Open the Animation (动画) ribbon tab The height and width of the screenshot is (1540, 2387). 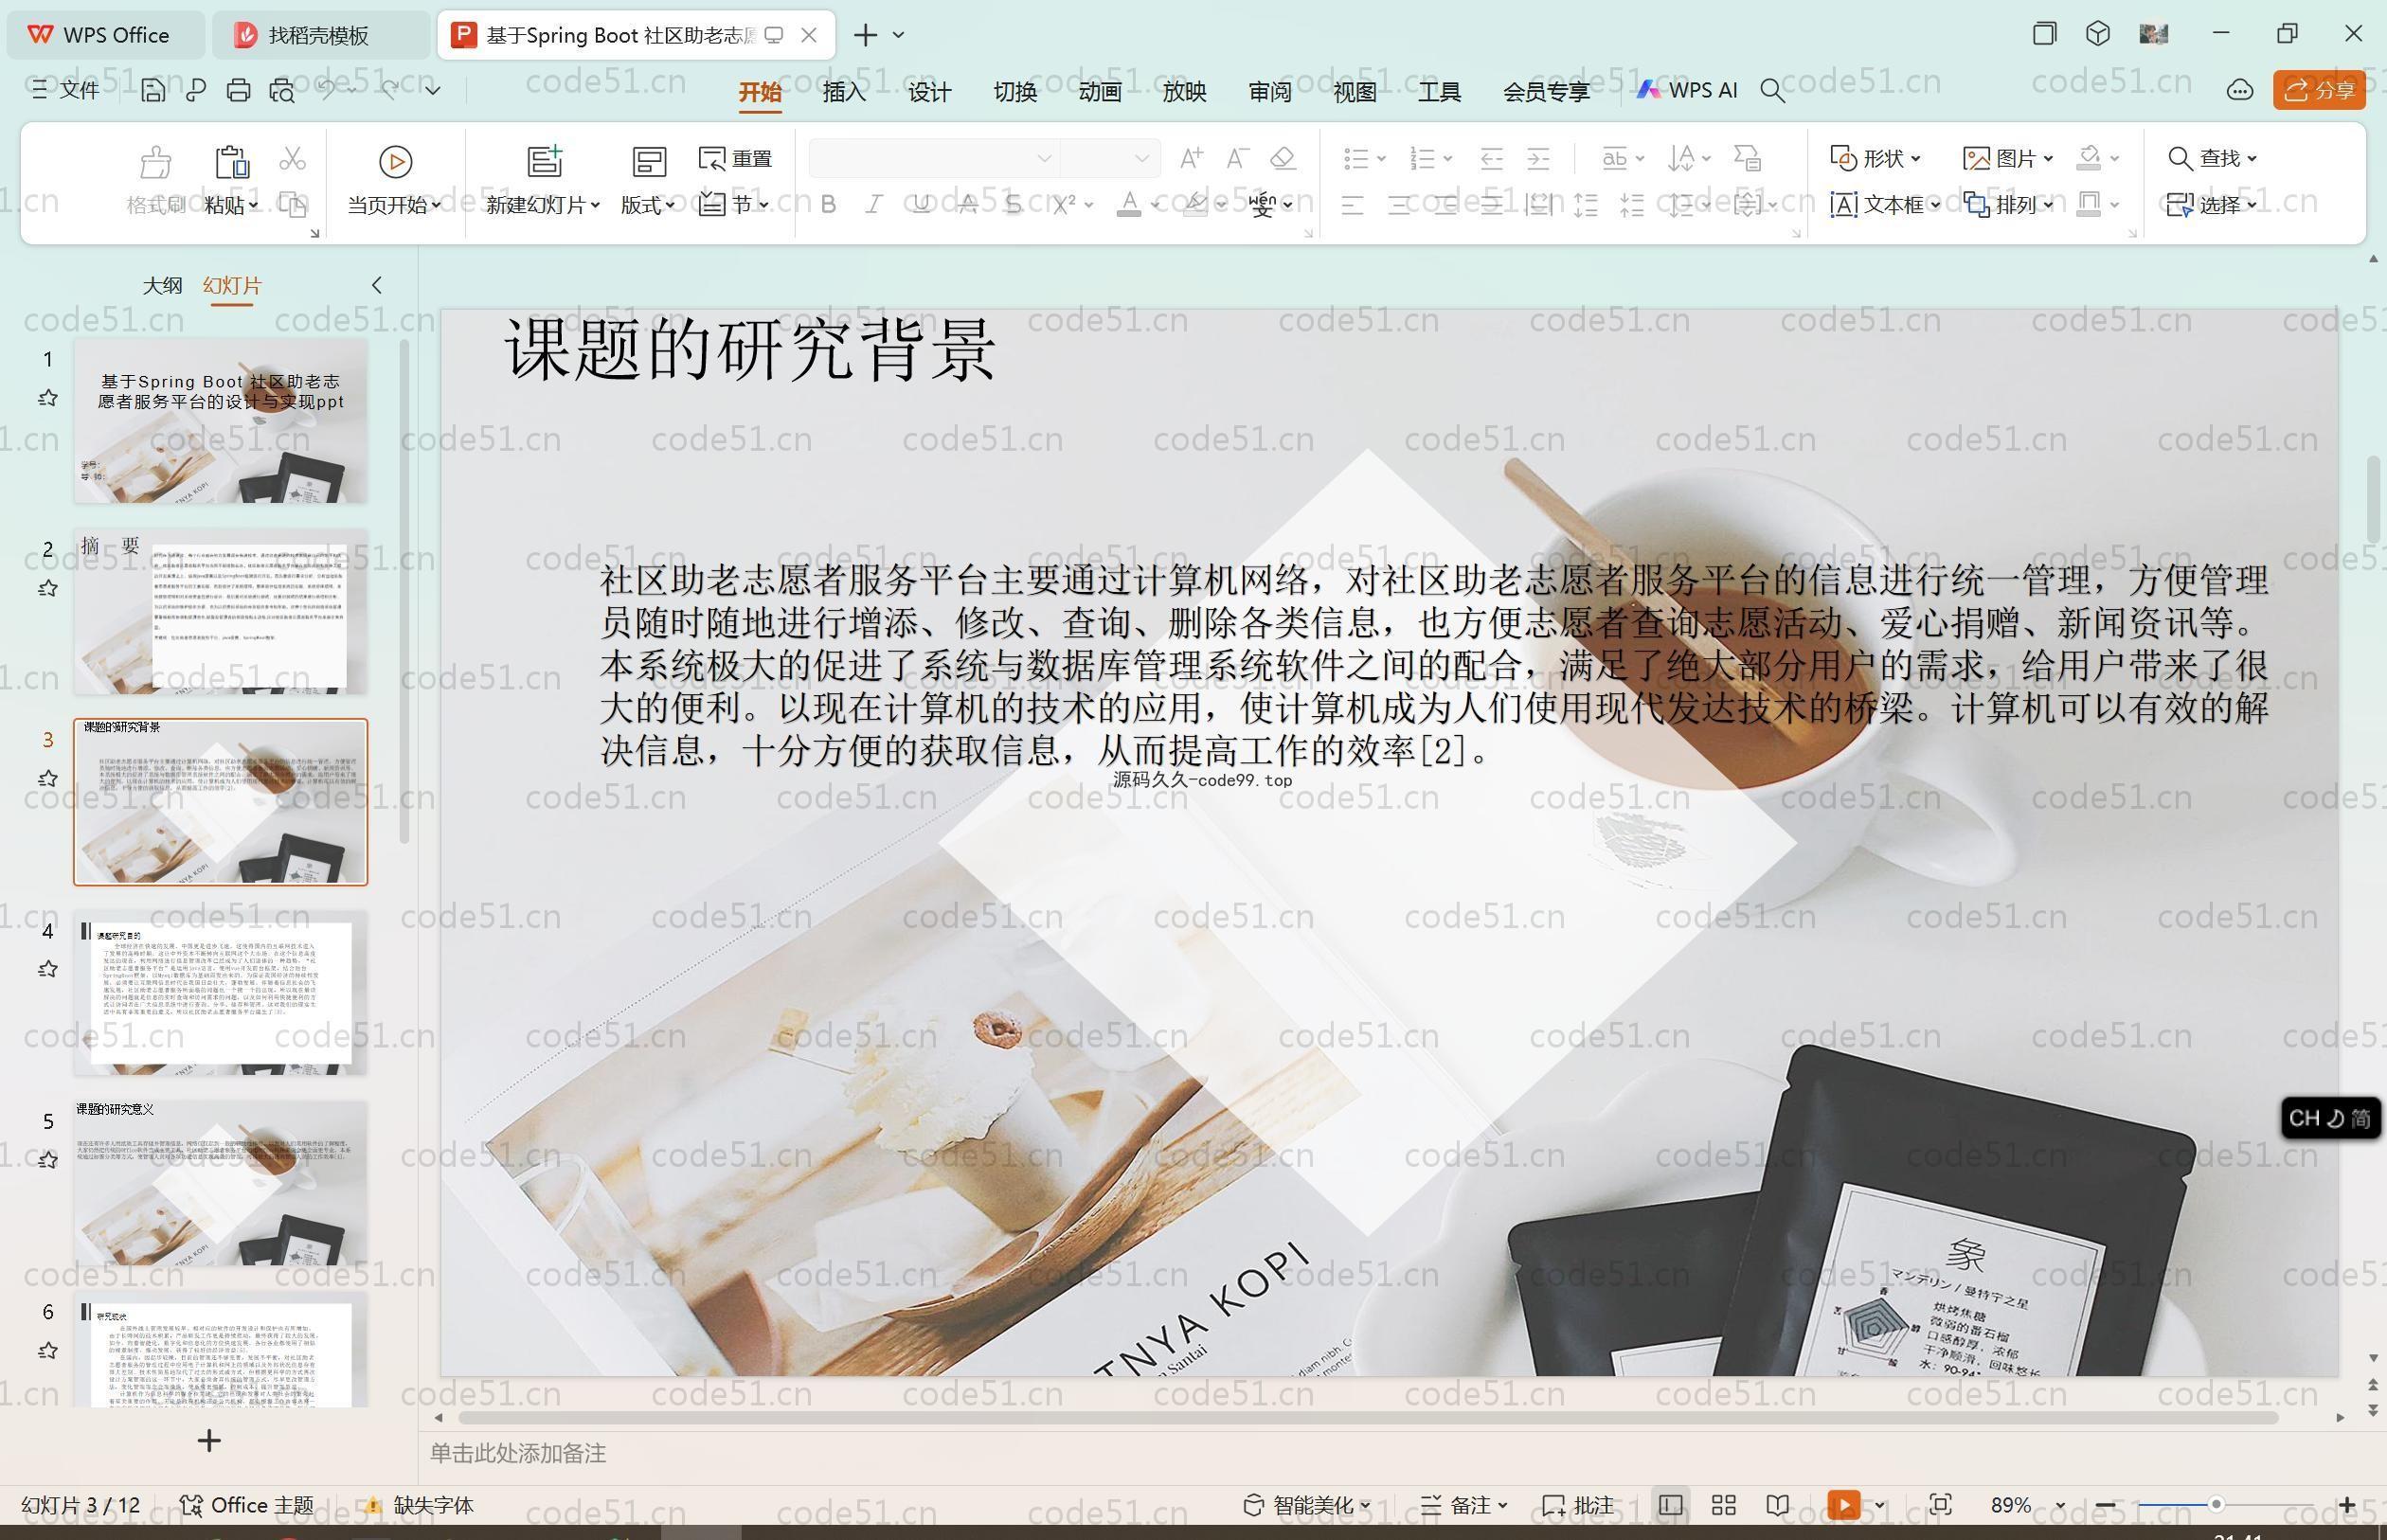1100,92
